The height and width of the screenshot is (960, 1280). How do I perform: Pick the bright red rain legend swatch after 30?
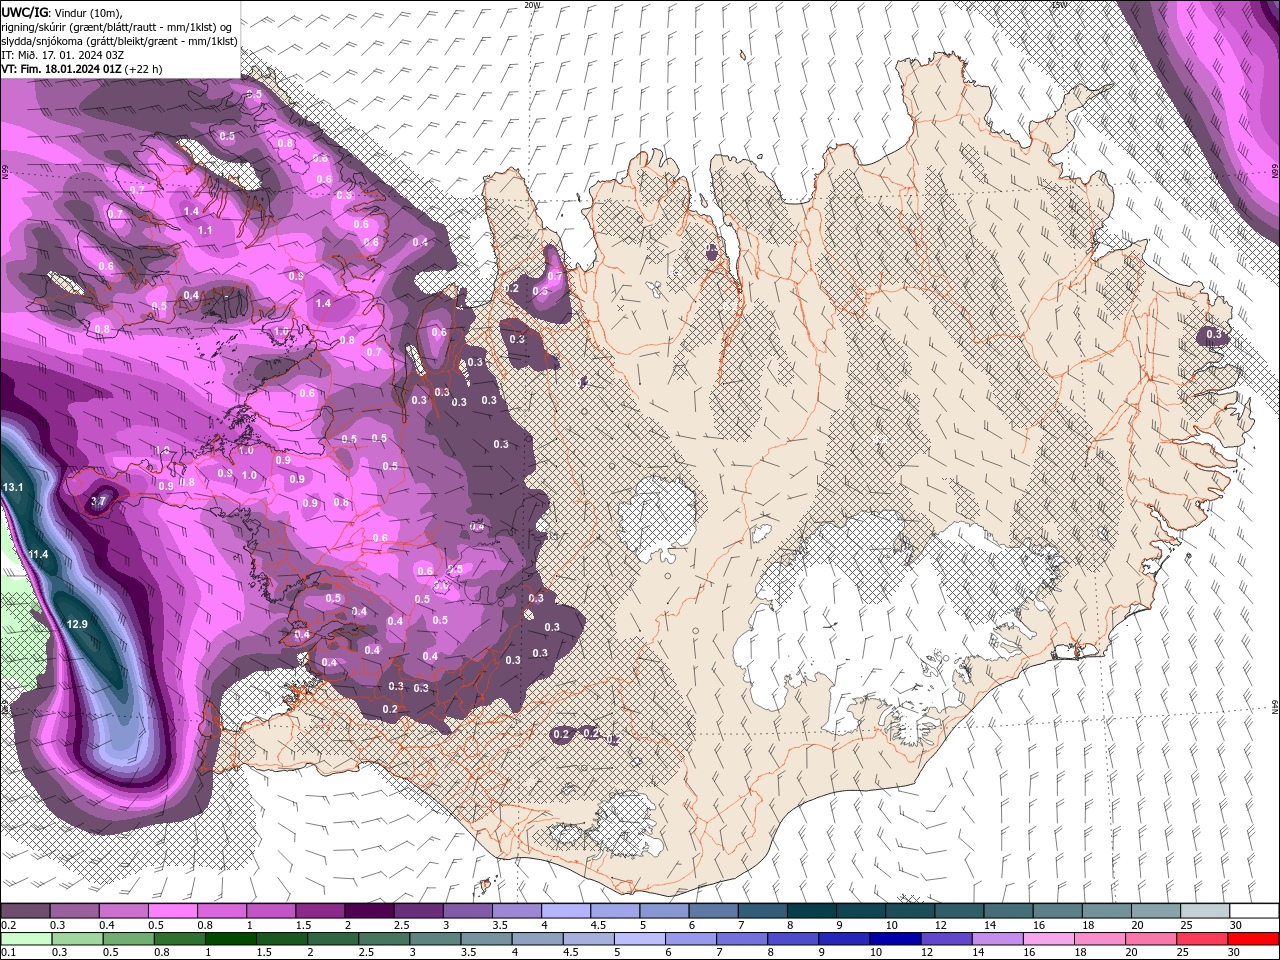(x=1252, y=938)
